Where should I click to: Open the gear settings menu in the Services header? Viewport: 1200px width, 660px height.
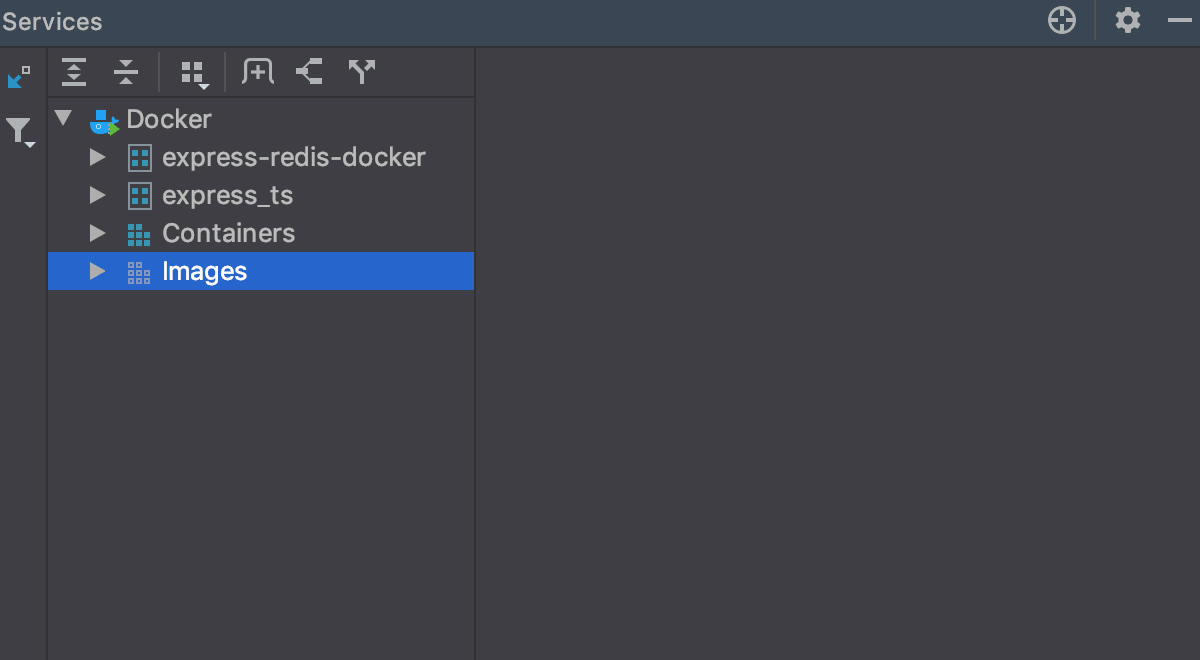click(x=1128, y=20)
